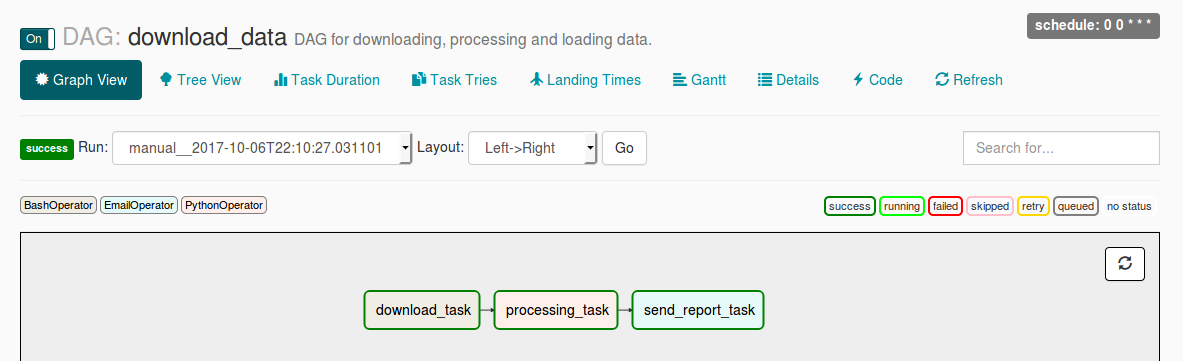1183x361 pixels.
Task: Select the Graph View tab
Action: 81,80
